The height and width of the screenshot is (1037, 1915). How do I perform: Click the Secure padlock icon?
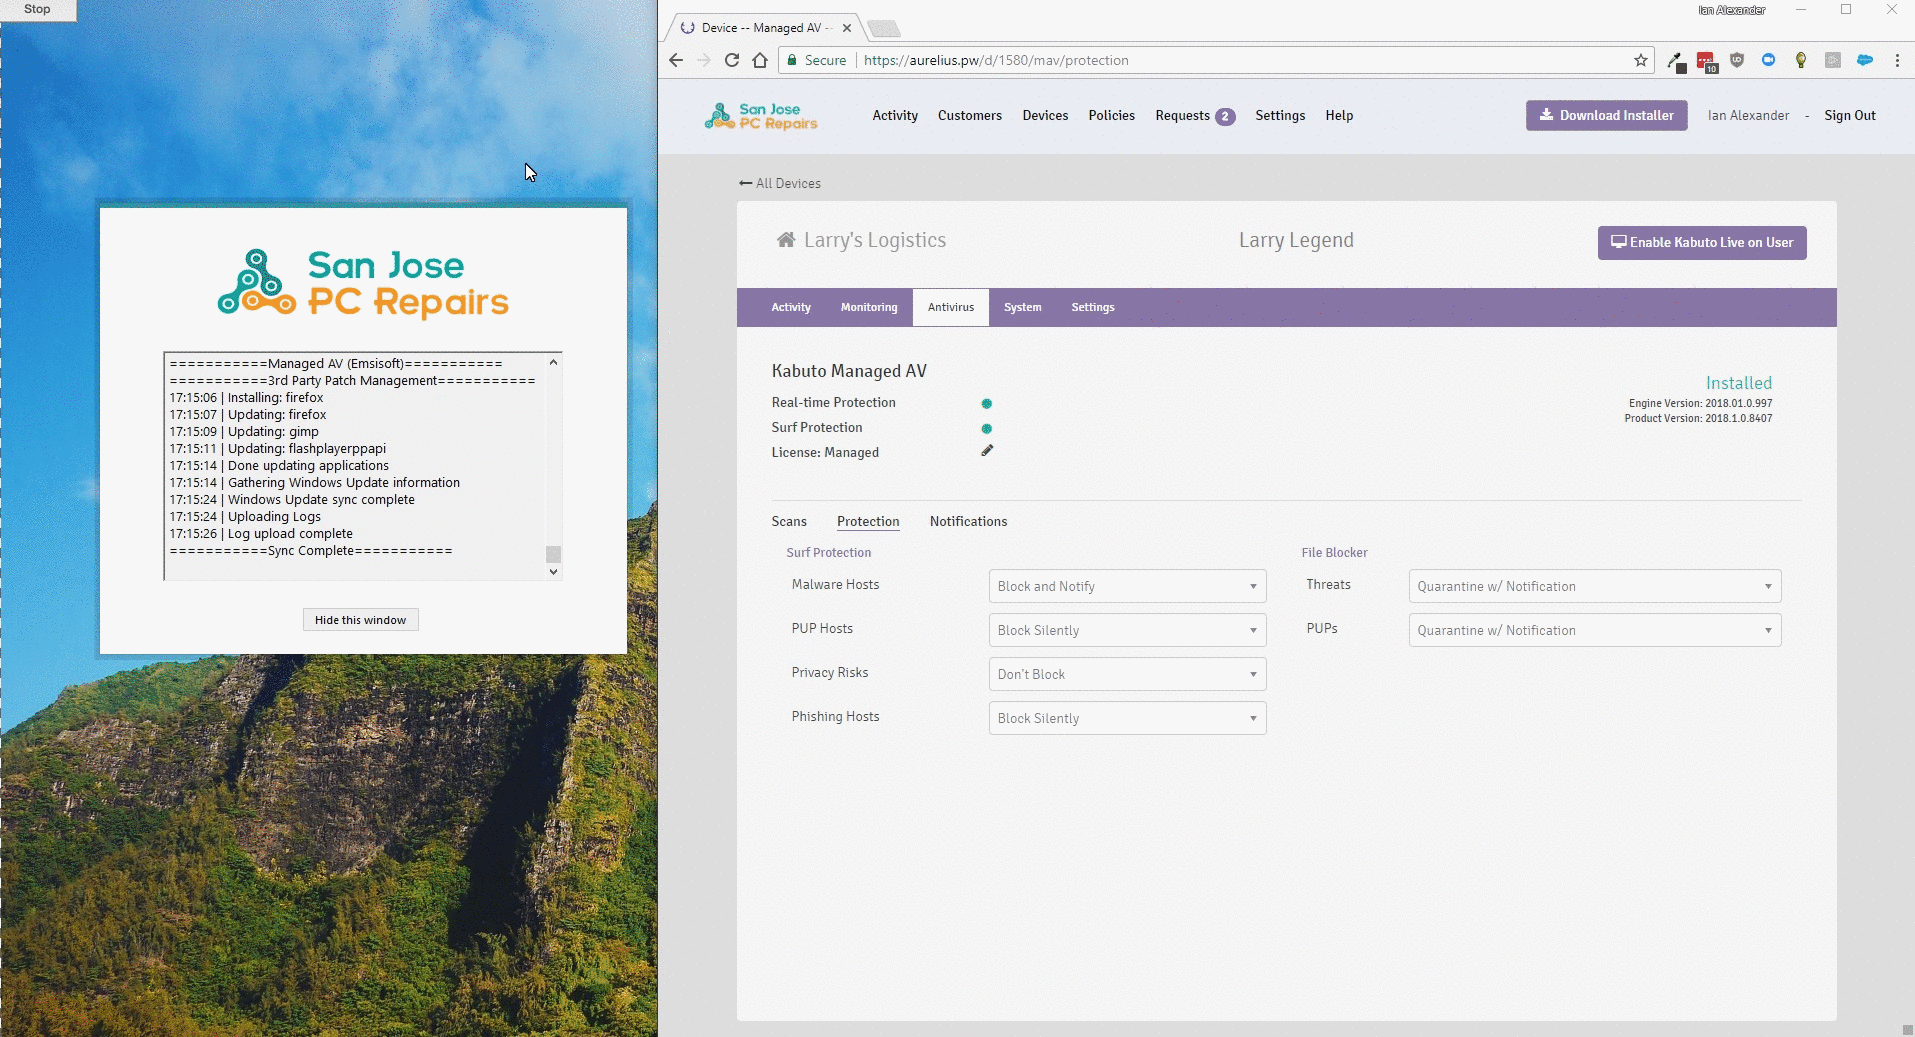(x=792, y=60)
